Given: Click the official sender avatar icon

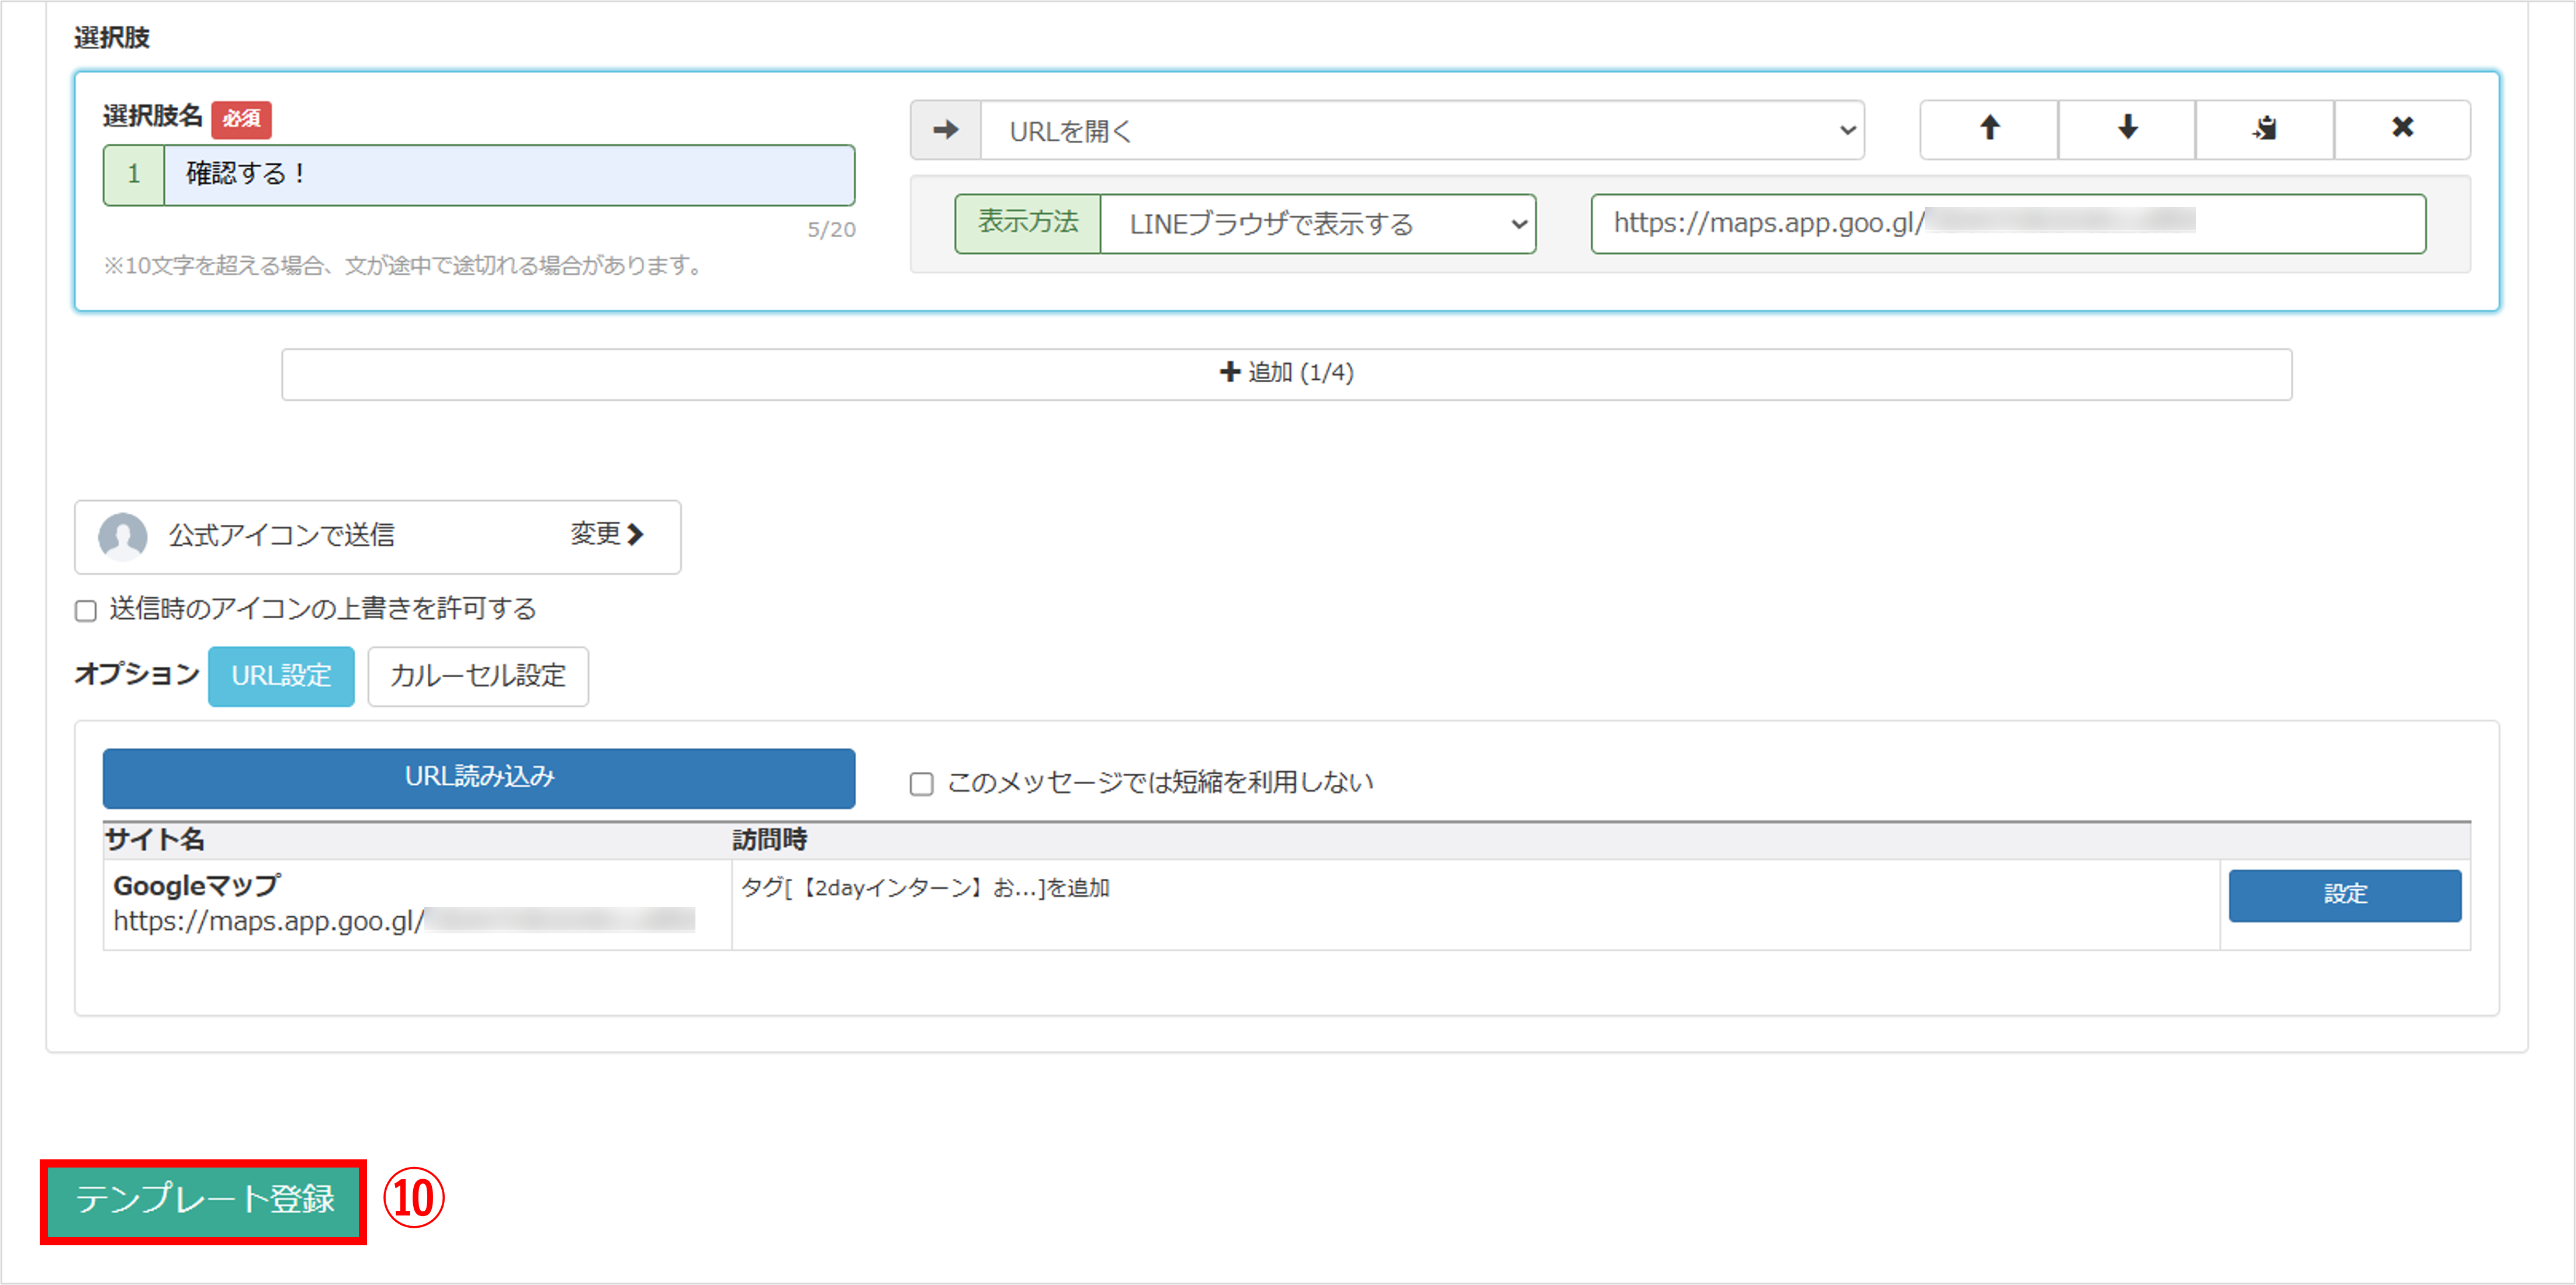Looking at the screenshot, I should pyautogui.click(x=123, y=536).
